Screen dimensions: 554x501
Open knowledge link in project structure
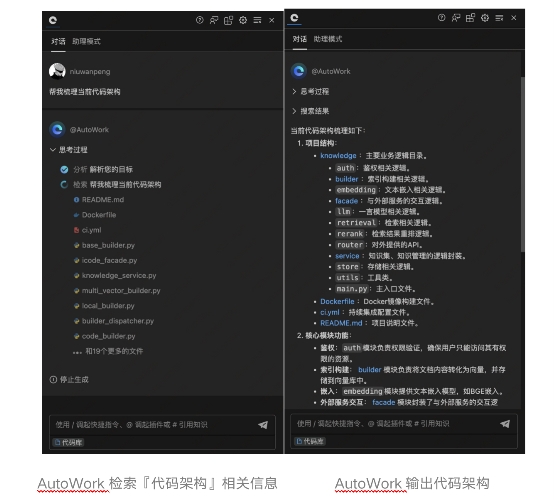point(338,156)
